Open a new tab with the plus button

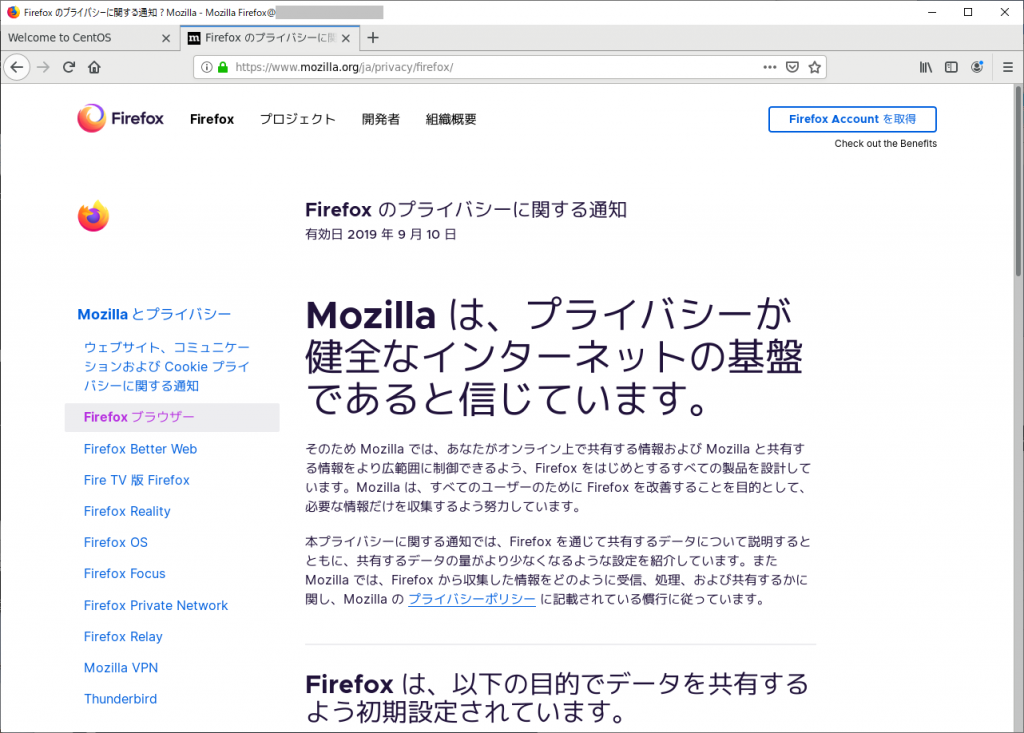tap(373, 38)
